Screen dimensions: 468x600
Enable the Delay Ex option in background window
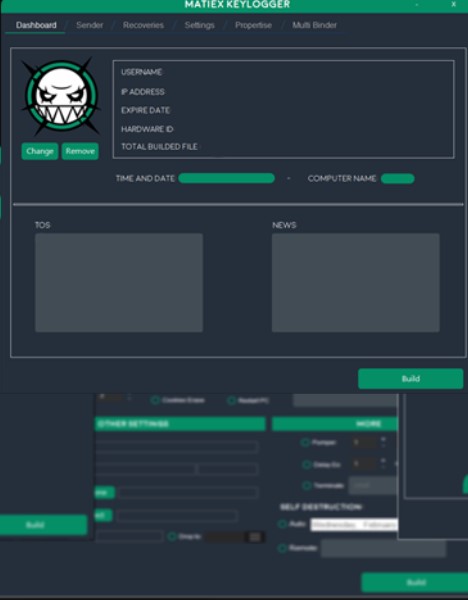click(307, 465)
